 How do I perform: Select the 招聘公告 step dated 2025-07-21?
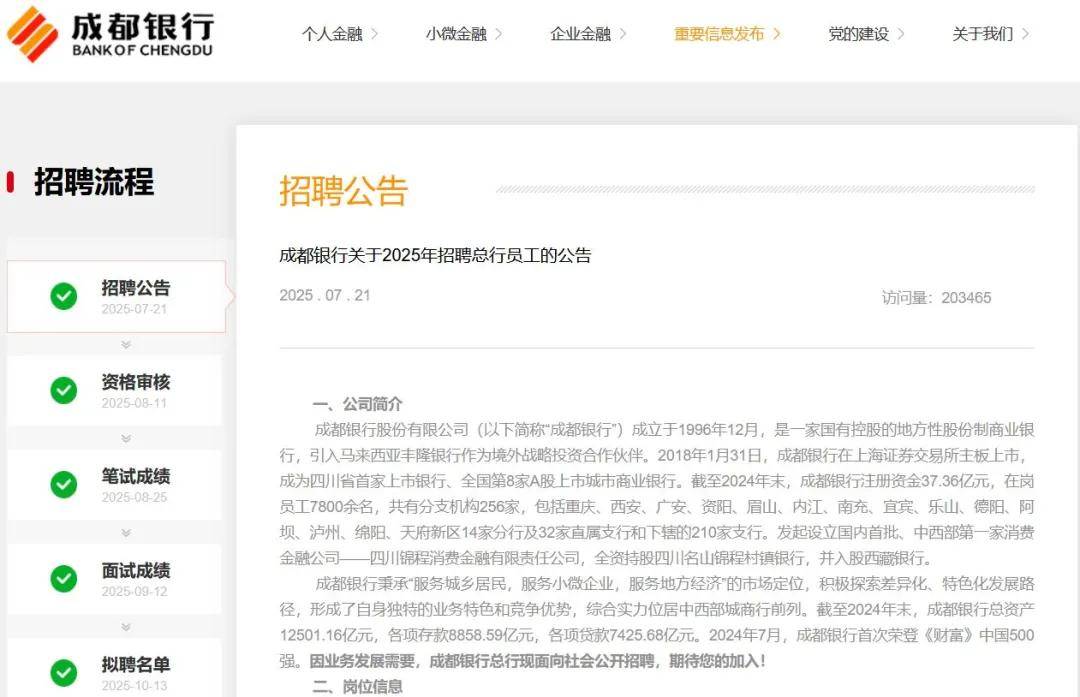(x=135, y=296)
